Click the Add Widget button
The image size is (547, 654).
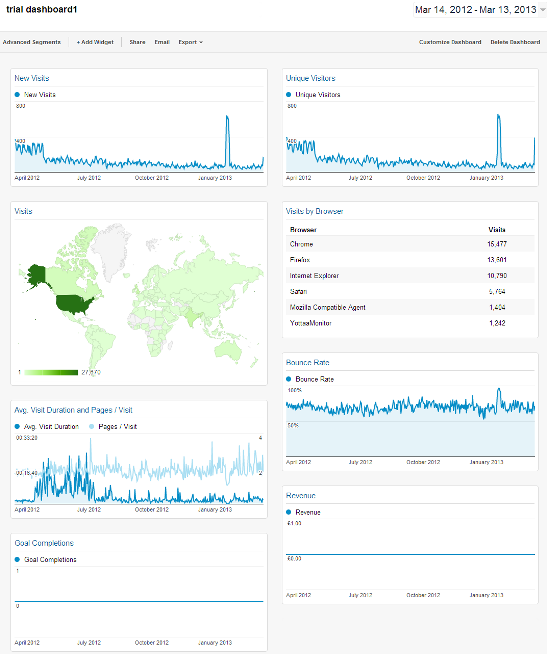[x=95, y=42]
